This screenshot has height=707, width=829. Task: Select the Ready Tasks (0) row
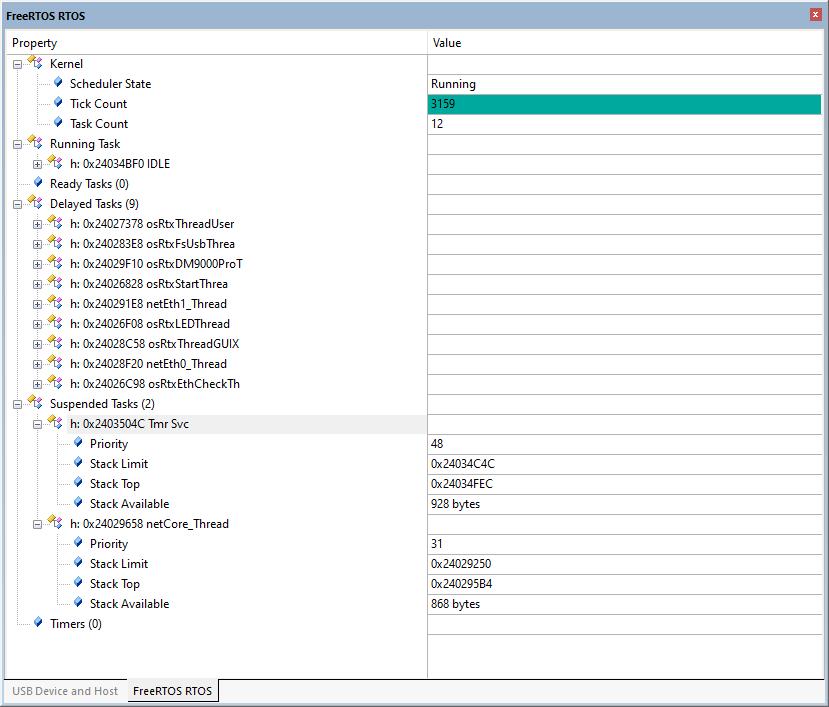tap(89, 184)
